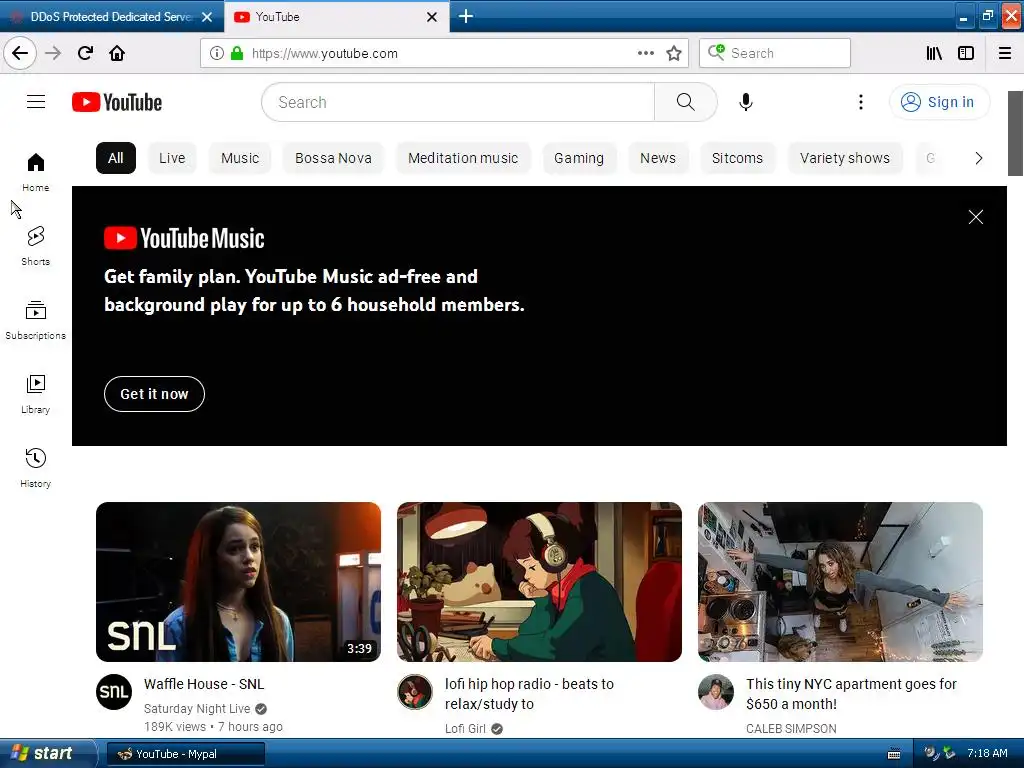Click the browser toolbar Search box
Viewport: 1024px width, 768px height.
click(775, 53)
